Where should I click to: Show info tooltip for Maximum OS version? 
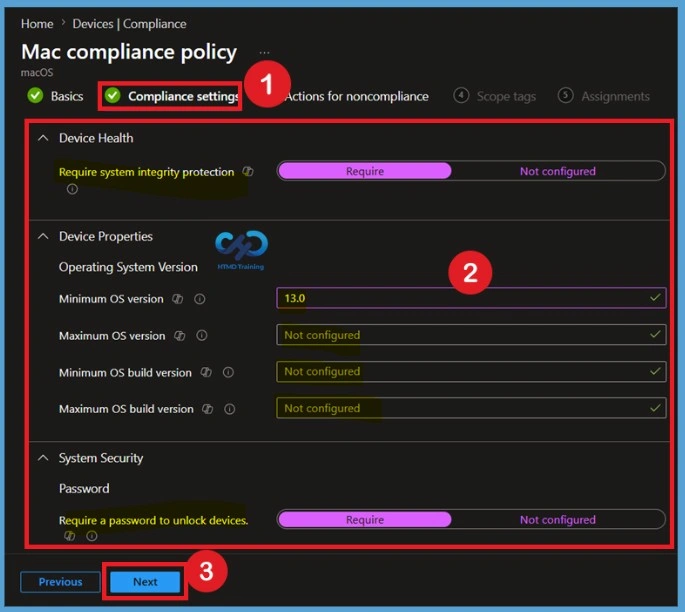tap(201, 335)
